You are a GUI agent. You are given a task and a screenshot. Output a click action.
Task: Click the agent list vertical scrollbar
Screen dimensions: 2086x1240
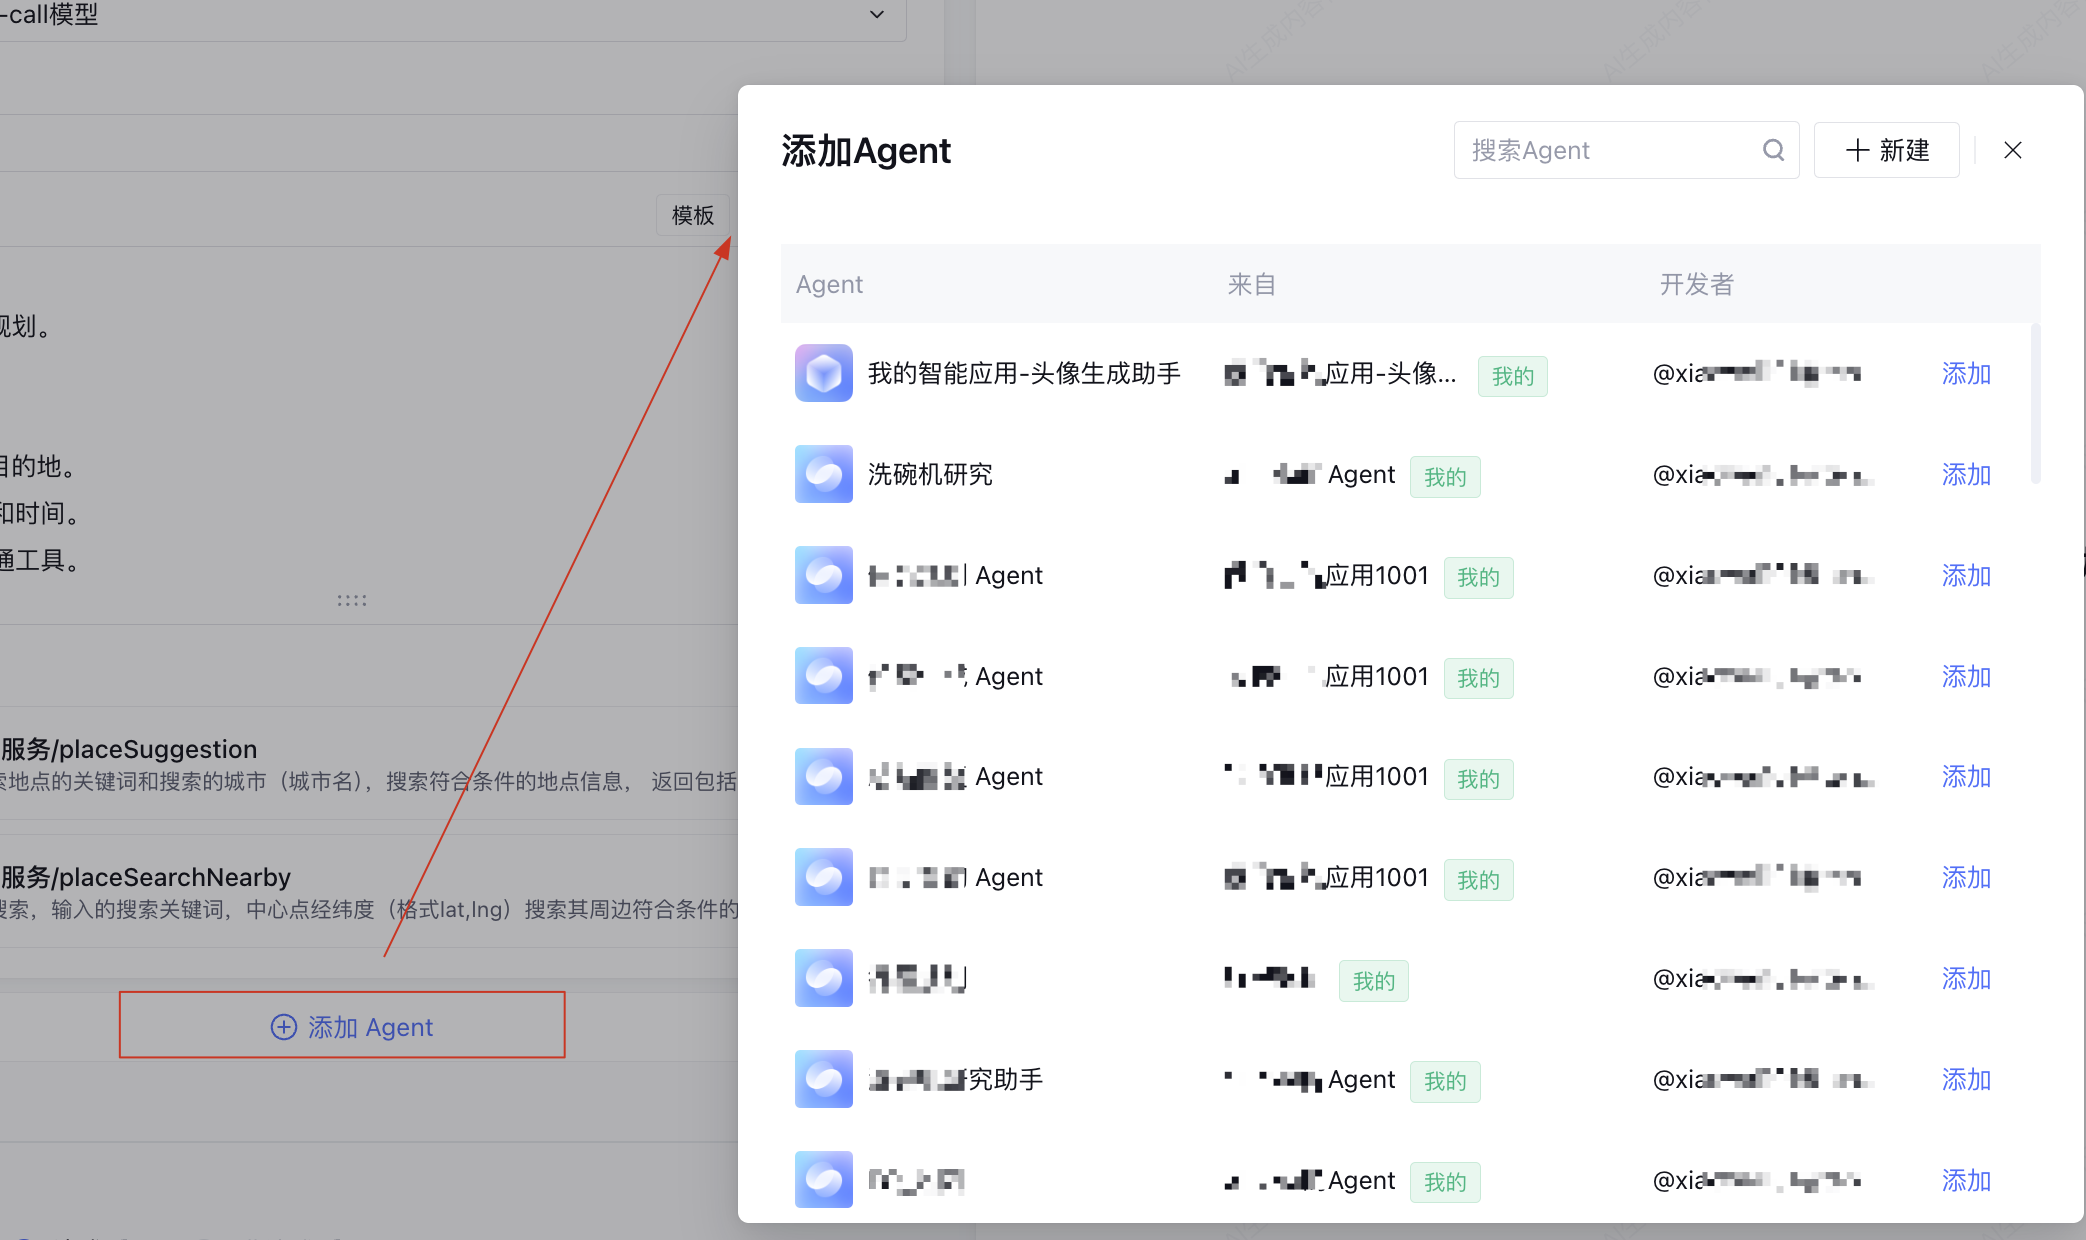pyautogui.click(x=2035, y=403)
